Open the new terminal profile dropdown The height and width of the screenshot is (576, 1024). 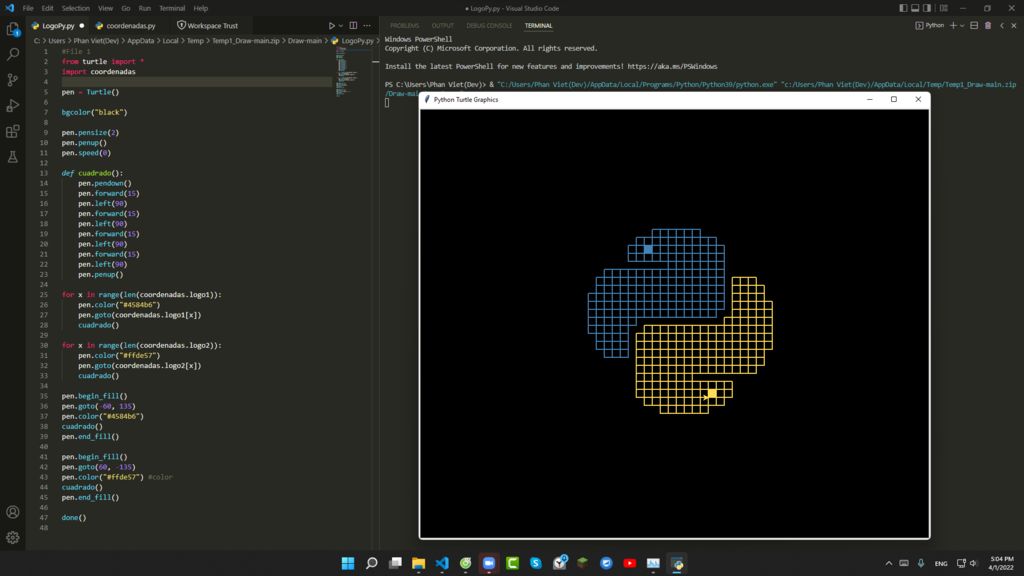pos(962,26)
